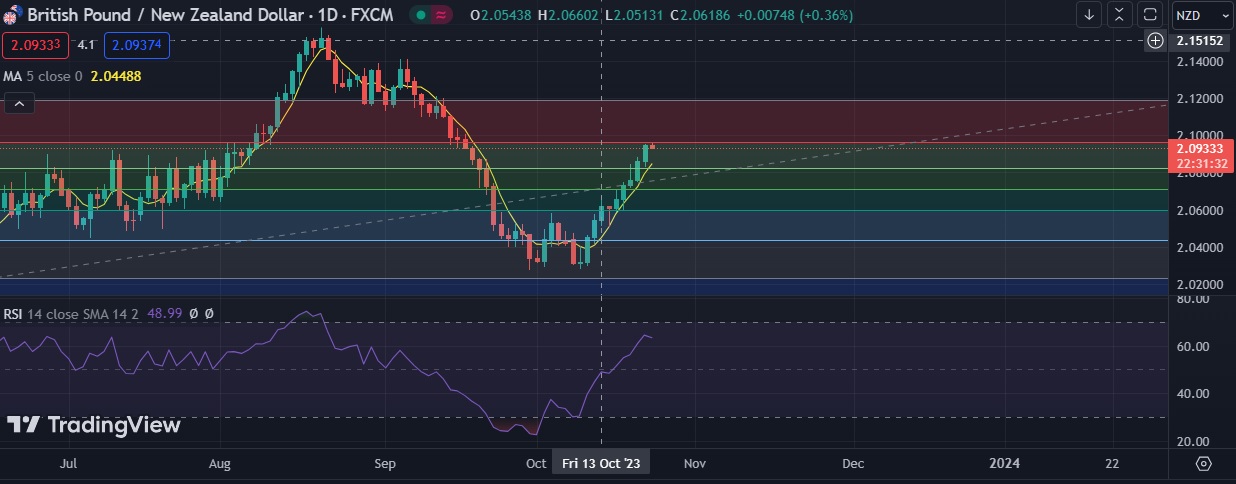The height and width of the screenshot is (484, 1236).
Task: Click the 20.00 RSI scale label
Action: tap(1195, 441)
